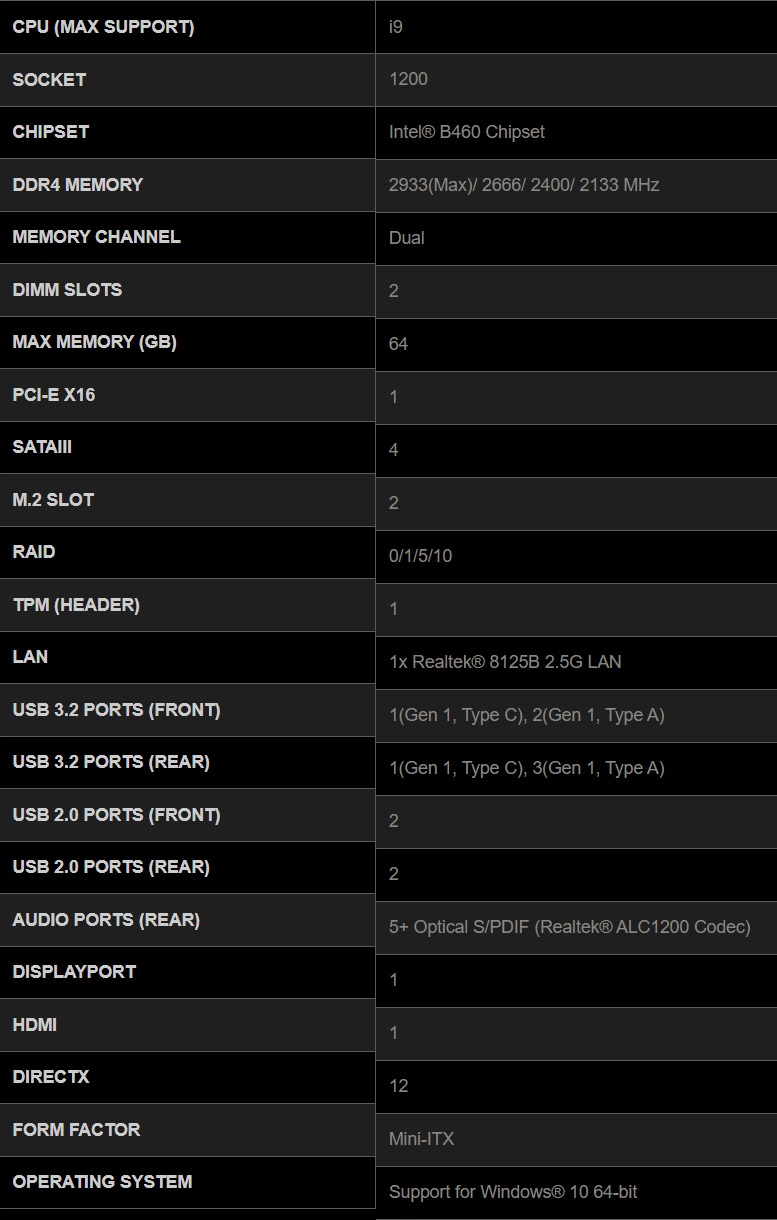Click the M.2 SLOT label
777x1220 pixels.
53,500
